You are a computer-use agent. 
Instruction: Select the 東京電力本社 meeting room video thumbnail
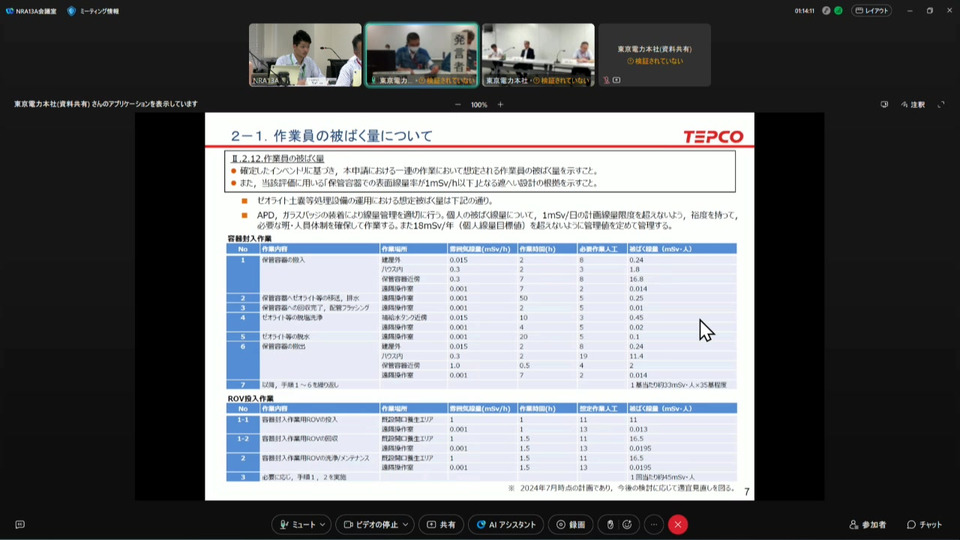click(x=538, y=55)
